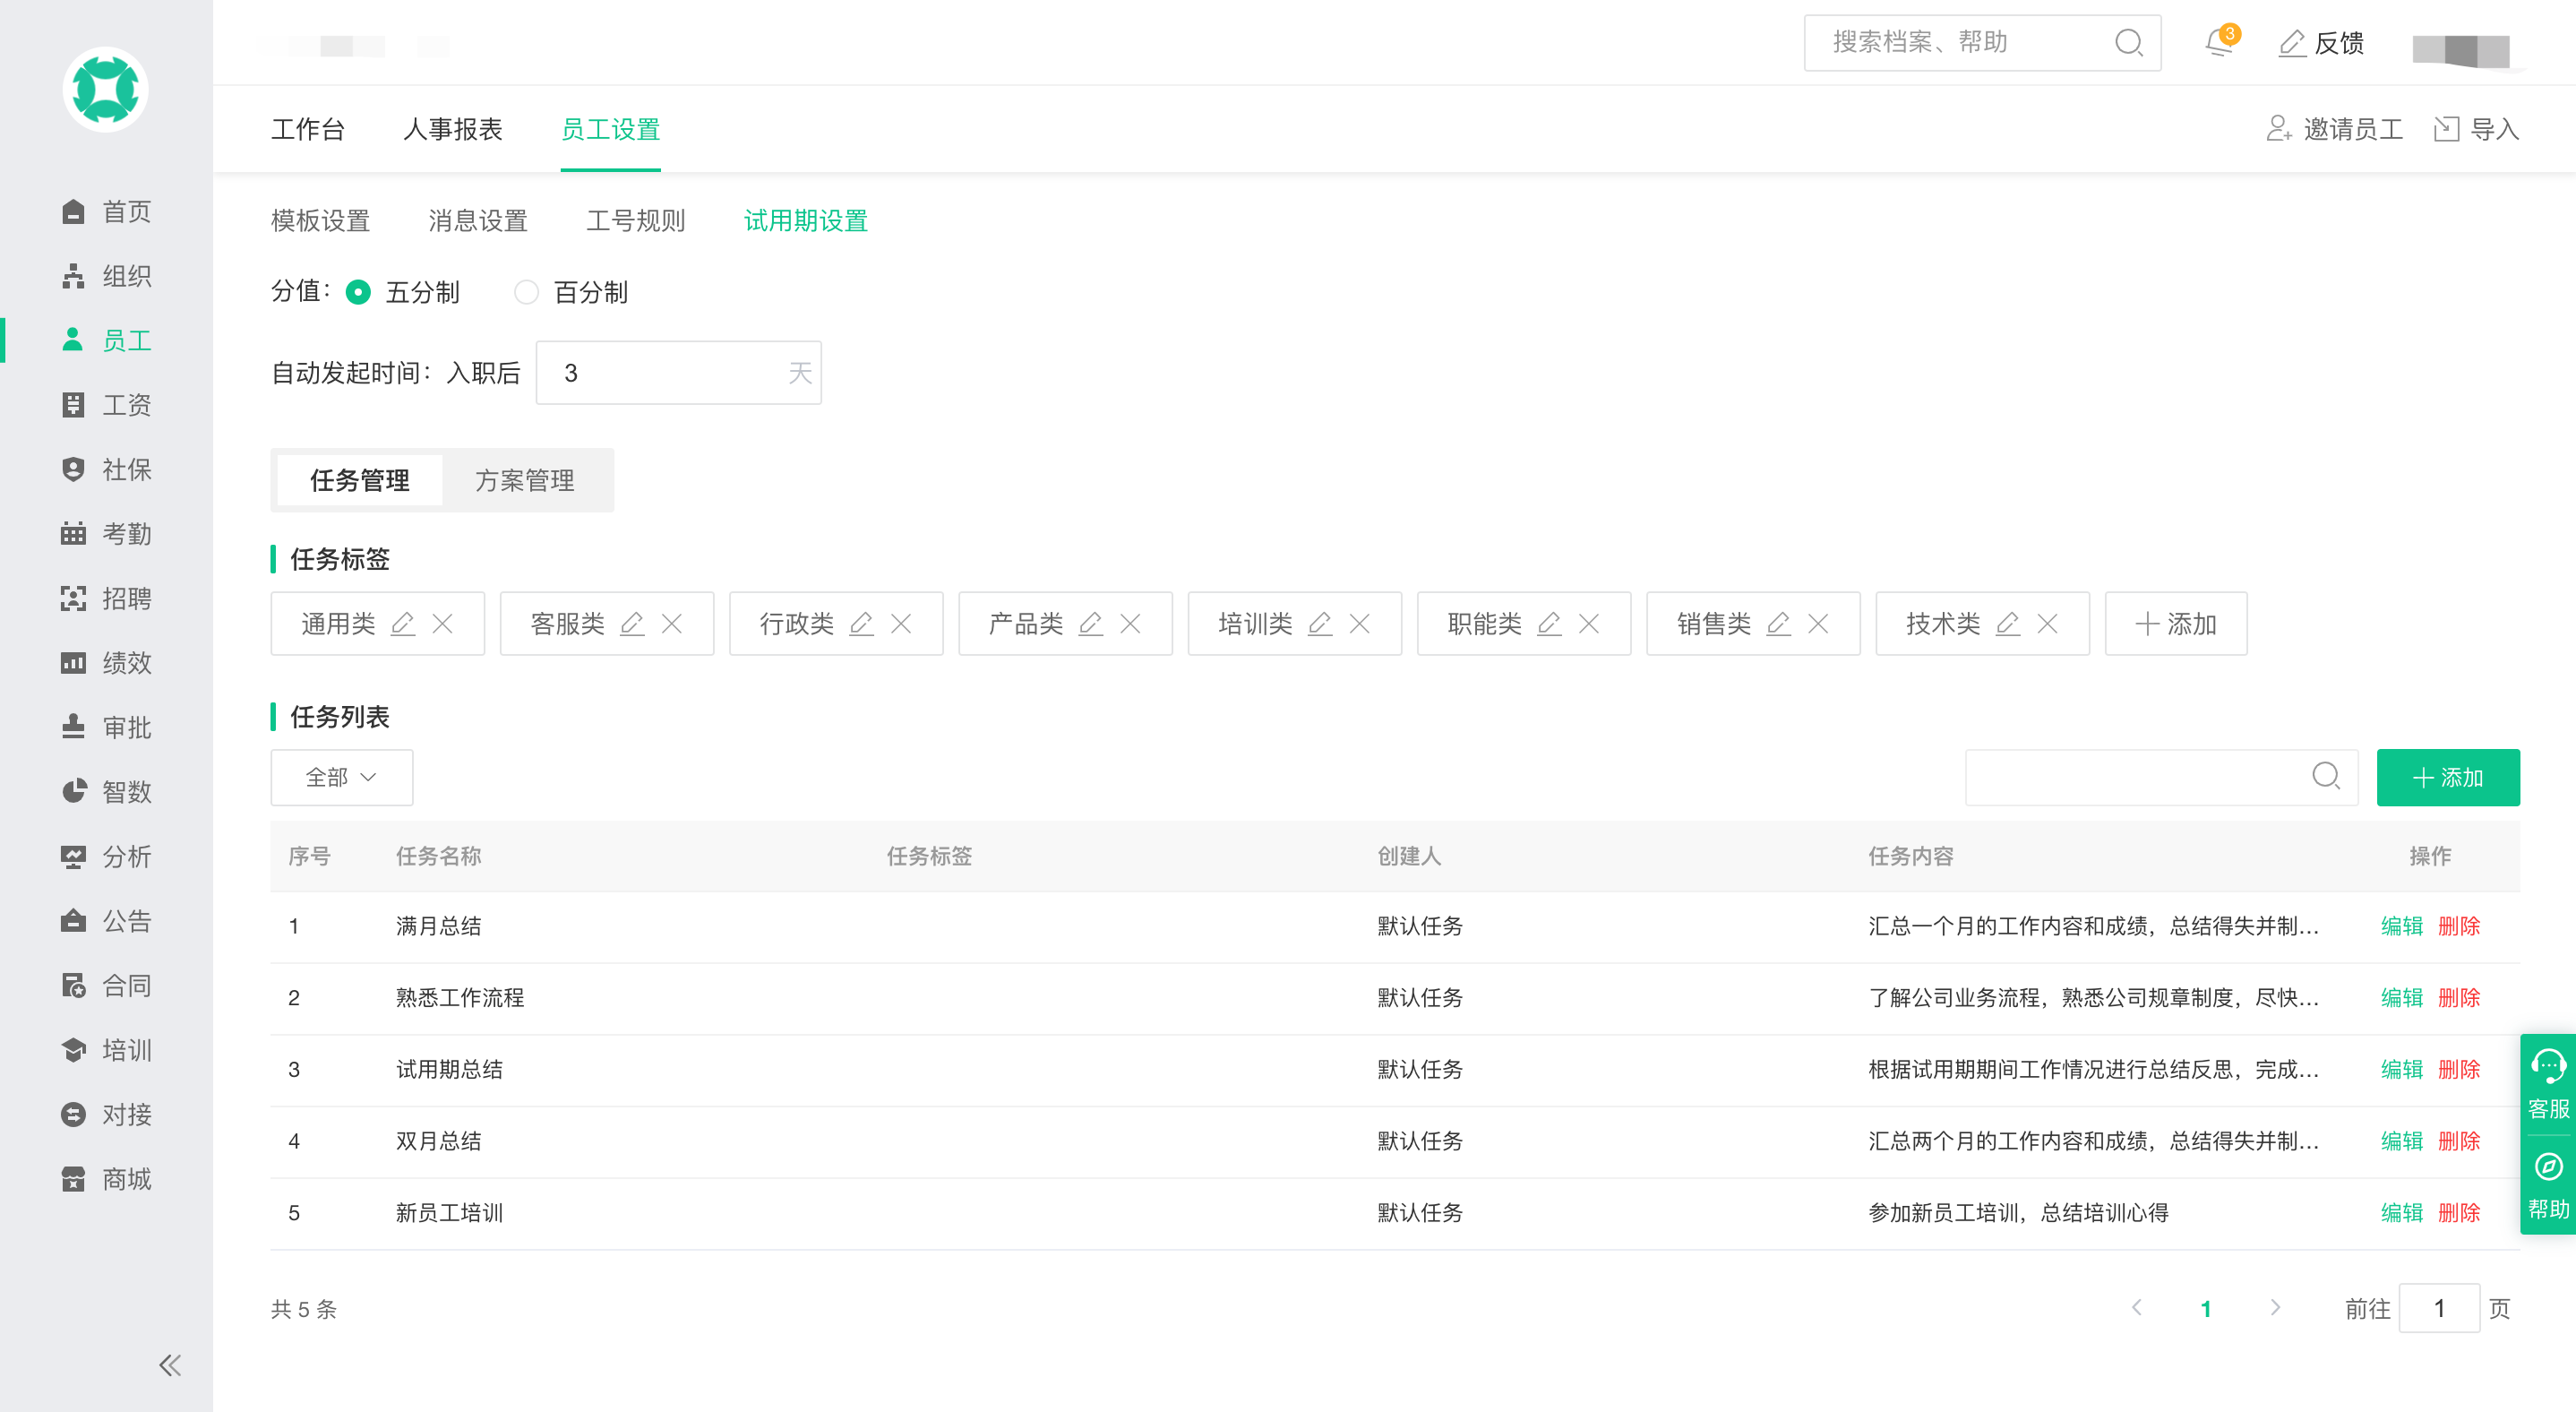Collapse the sidebar with double-arrow icon
The height and width of the screenshot is (1412, 2576).
(170, 1365)
